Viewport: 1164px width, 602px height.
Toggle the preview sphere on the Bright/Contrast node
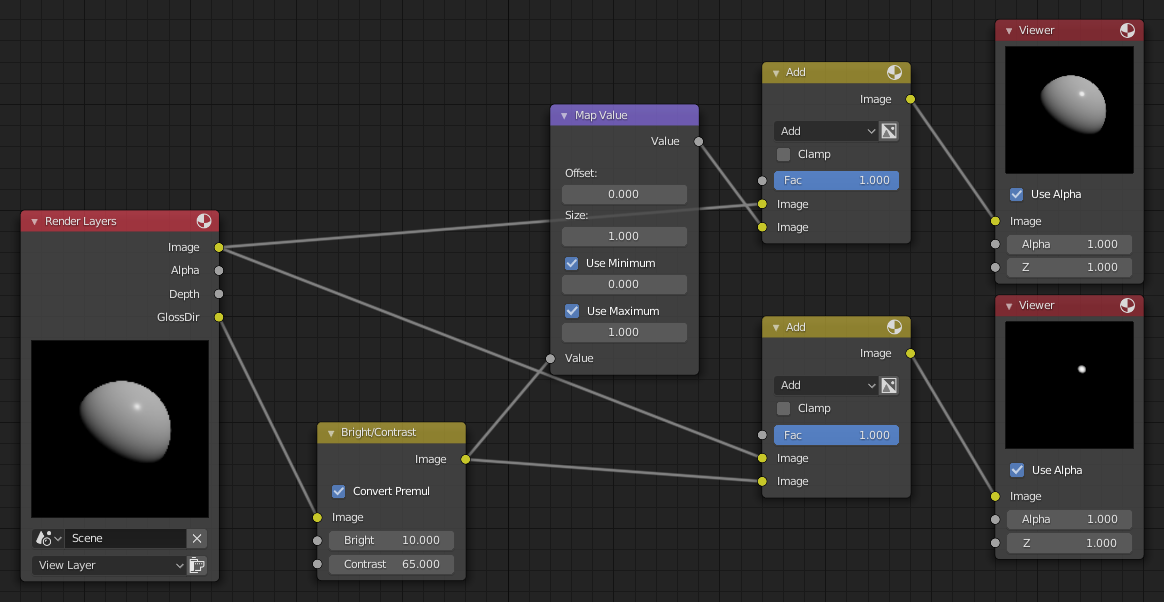452,433
